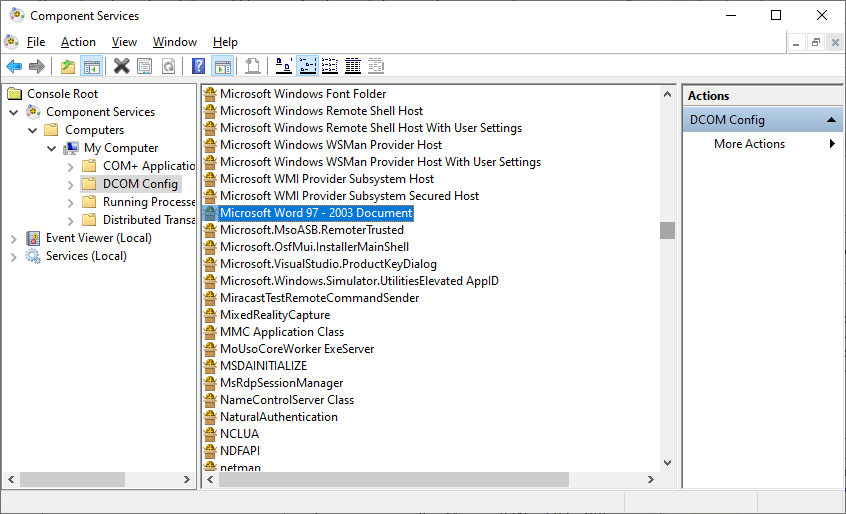
Task: Open the Action menu
Action: pyautogui.click(x=78, y=42)
